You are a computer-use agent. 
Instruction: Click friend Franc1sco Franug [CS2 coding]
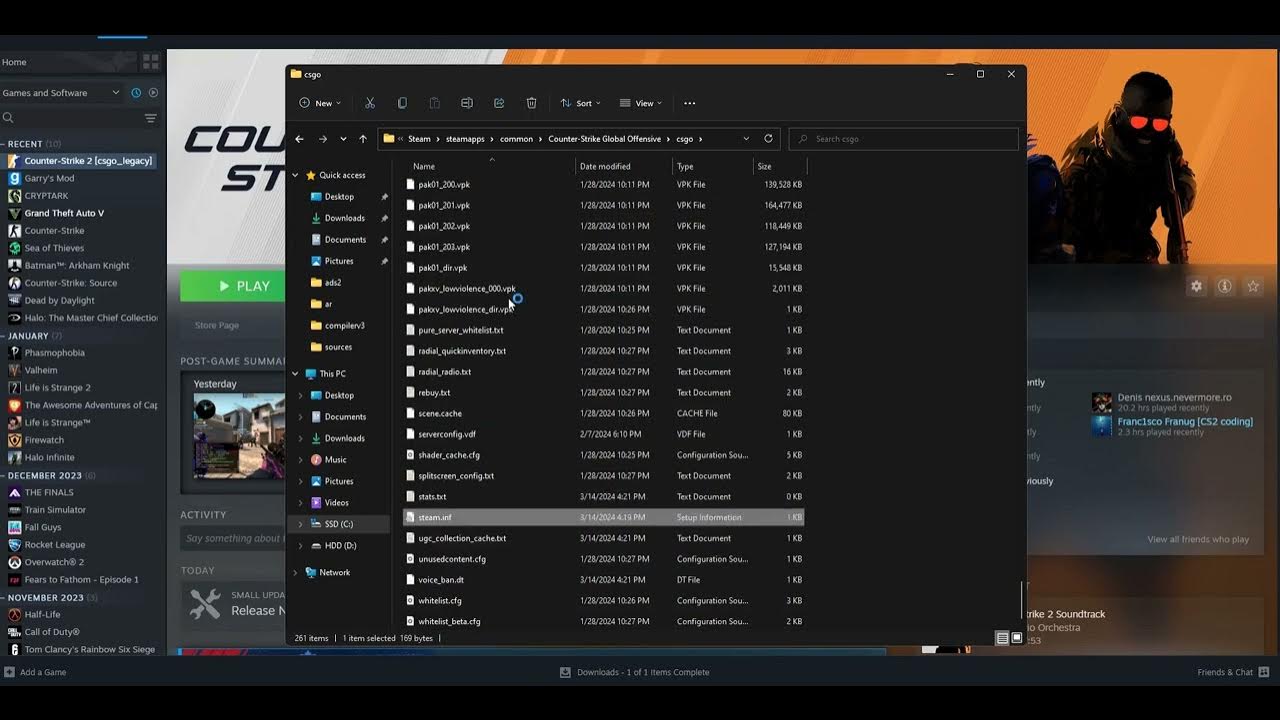click(1185, 421)
